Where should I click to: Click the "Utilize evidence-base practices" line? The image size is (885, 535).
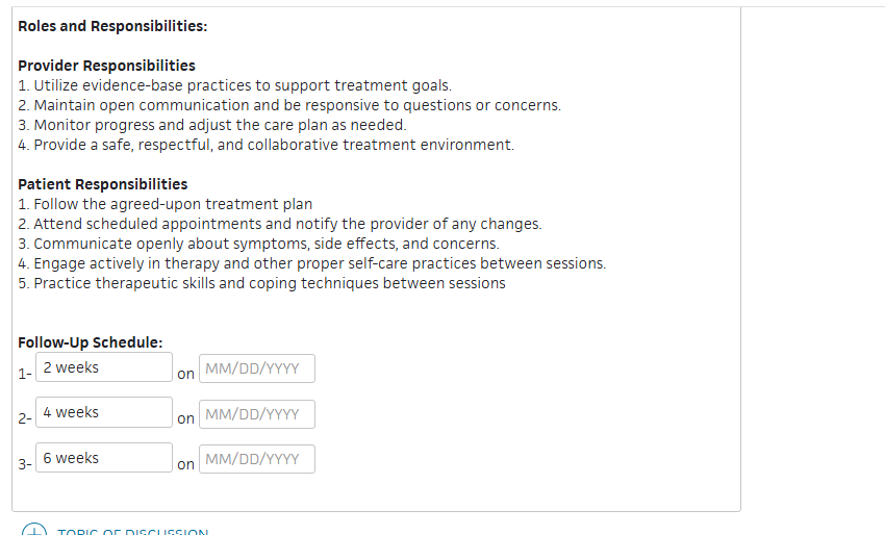pos(235,86)
